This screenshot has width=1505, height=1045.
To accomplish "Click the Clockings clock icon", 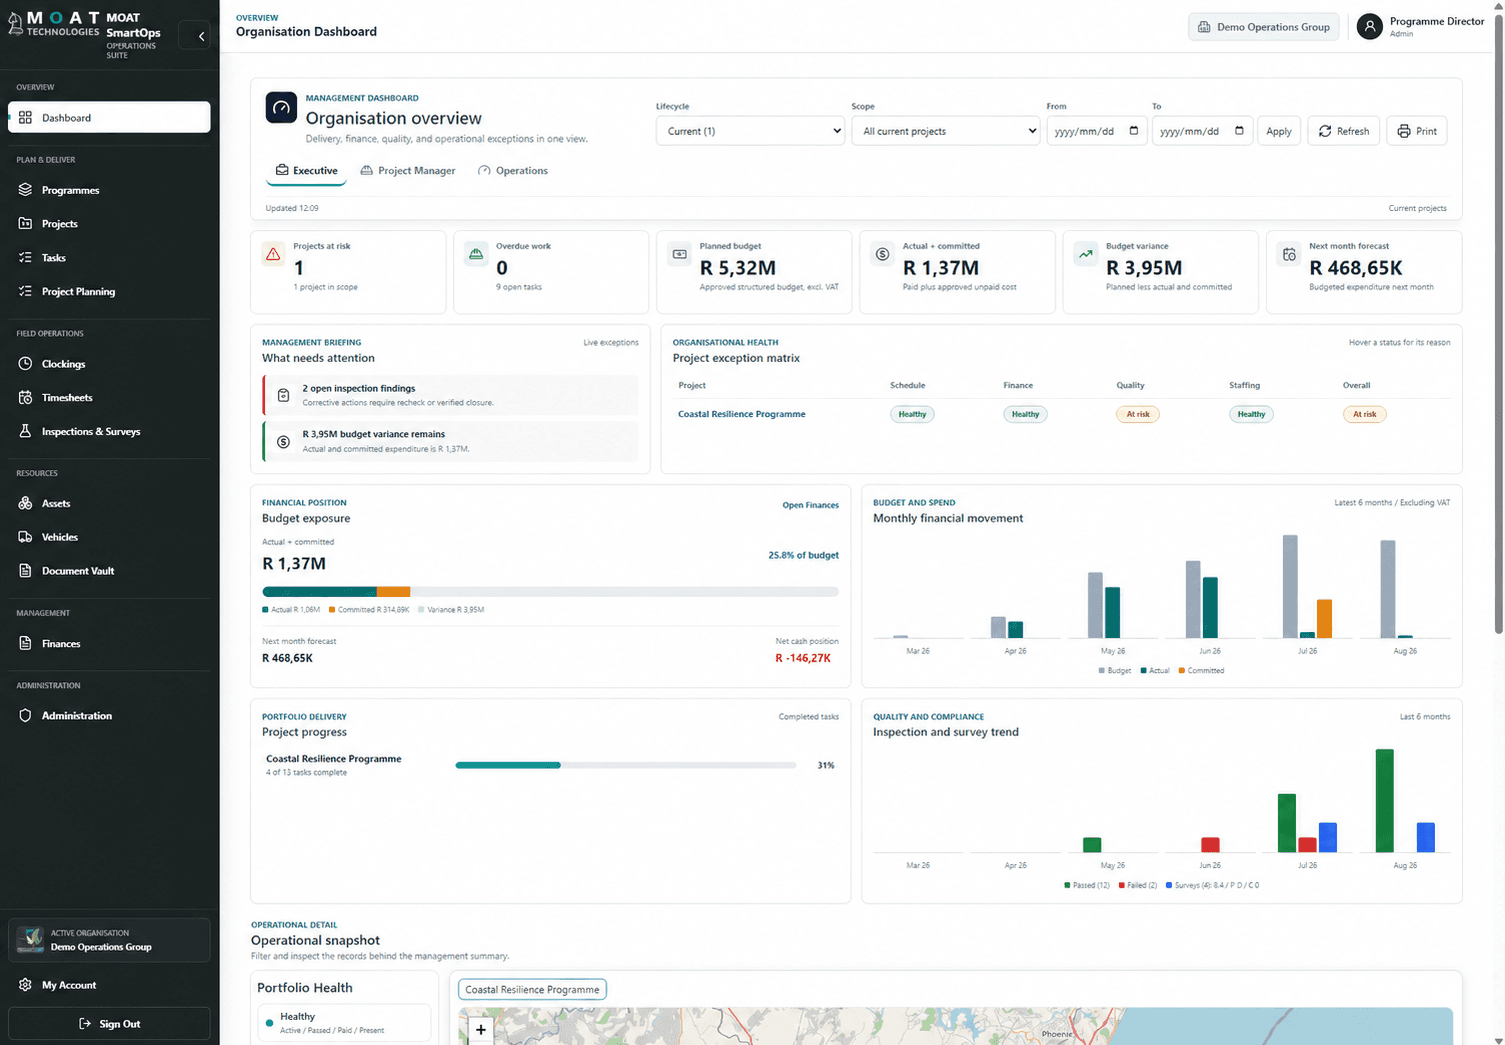I will click(25, 364).
